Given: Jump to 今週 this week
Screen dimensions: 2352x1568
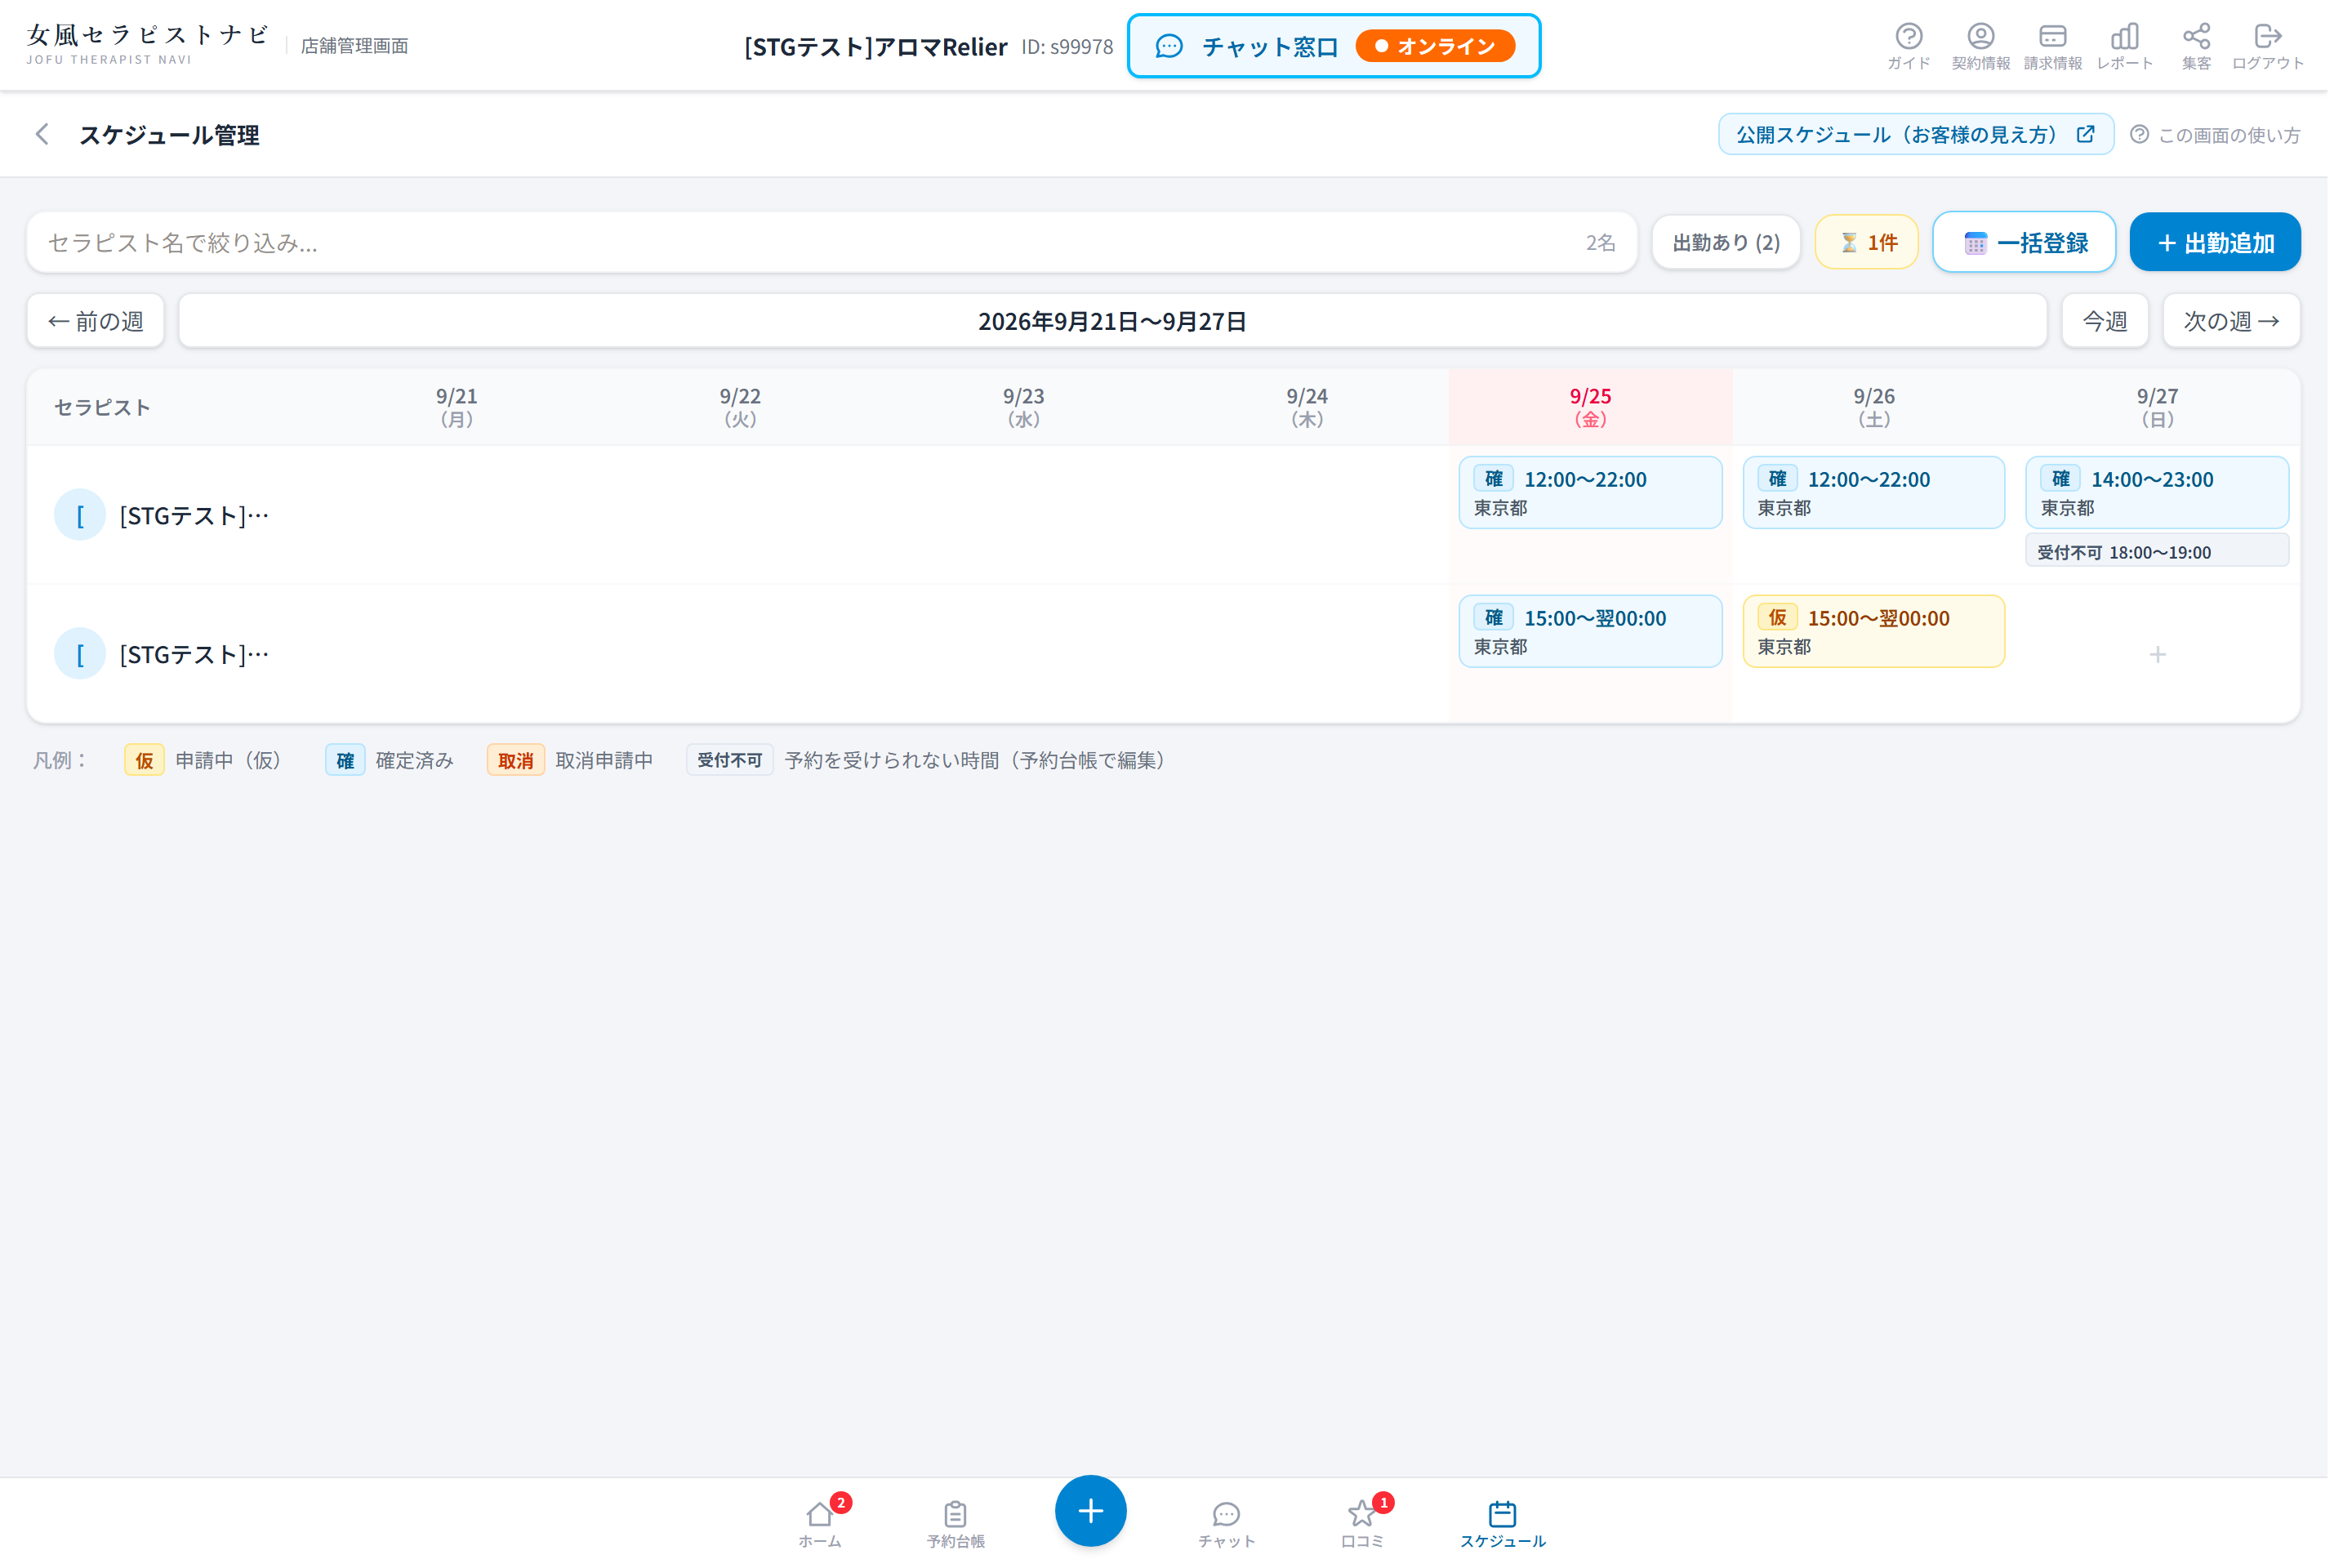Looking at the screenshot, I should coord(2126,324).
